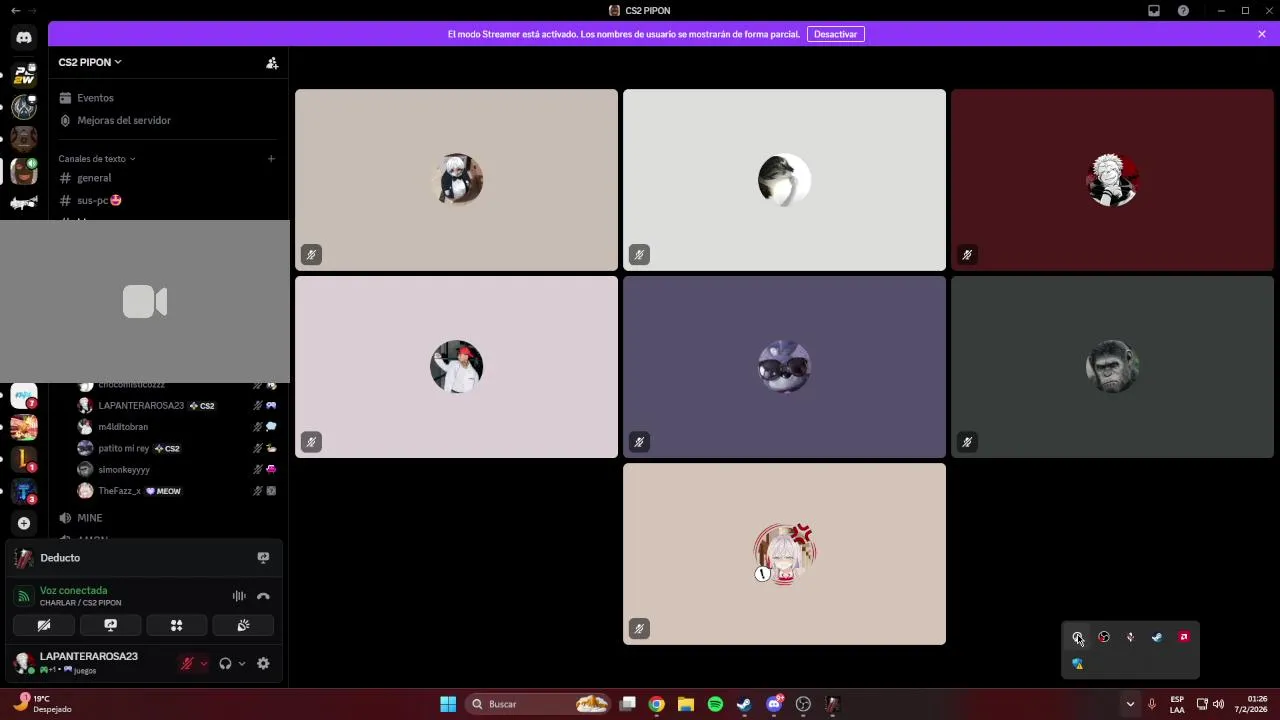Toggle noise suppression waveform icon
Image resolution: width=1280 pixels, height=720 pixels.
[239, 596]
